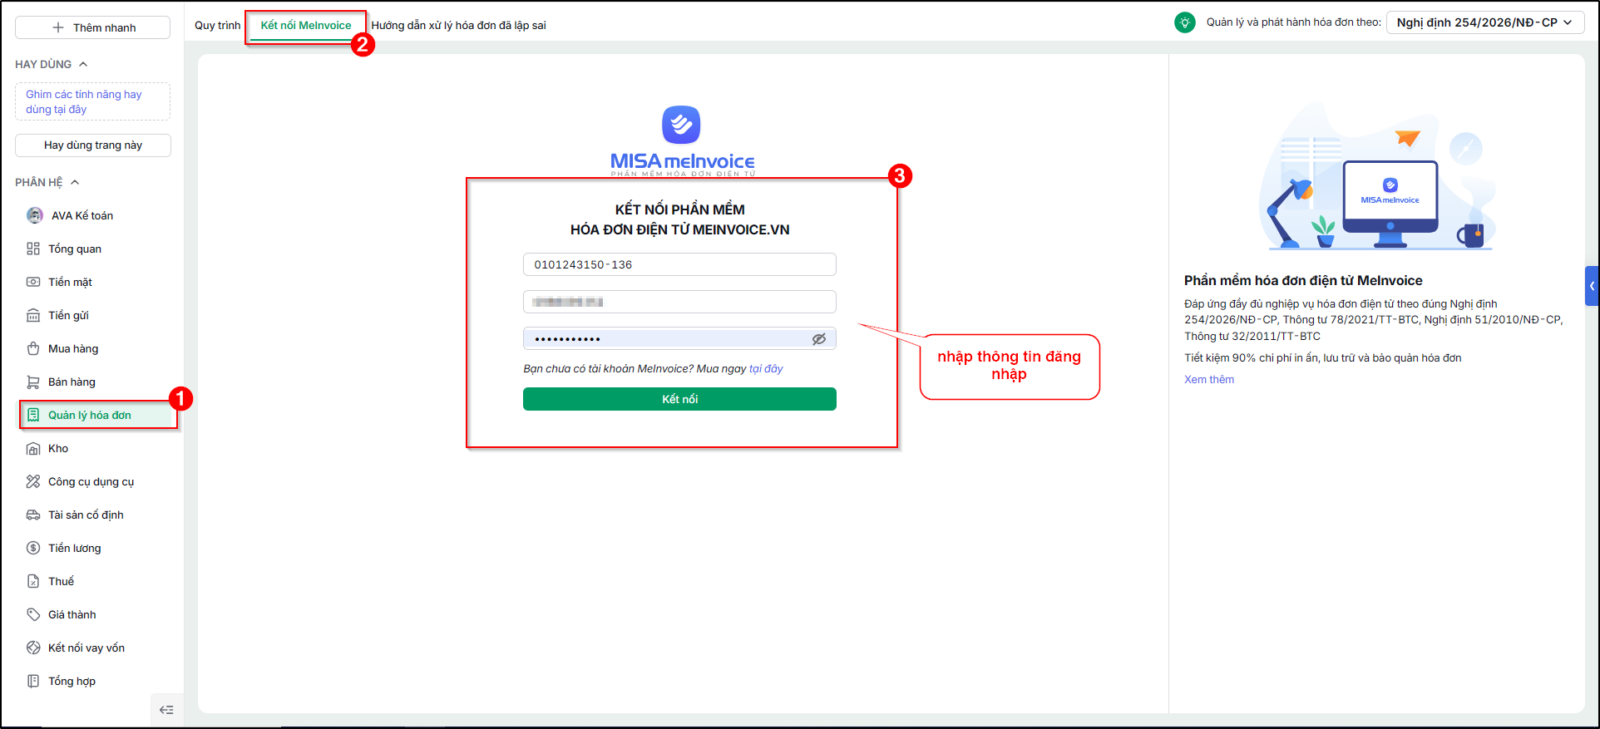Open the Thuế tax icon
This screenshot has width=1600, height=729.
(33, 581)
